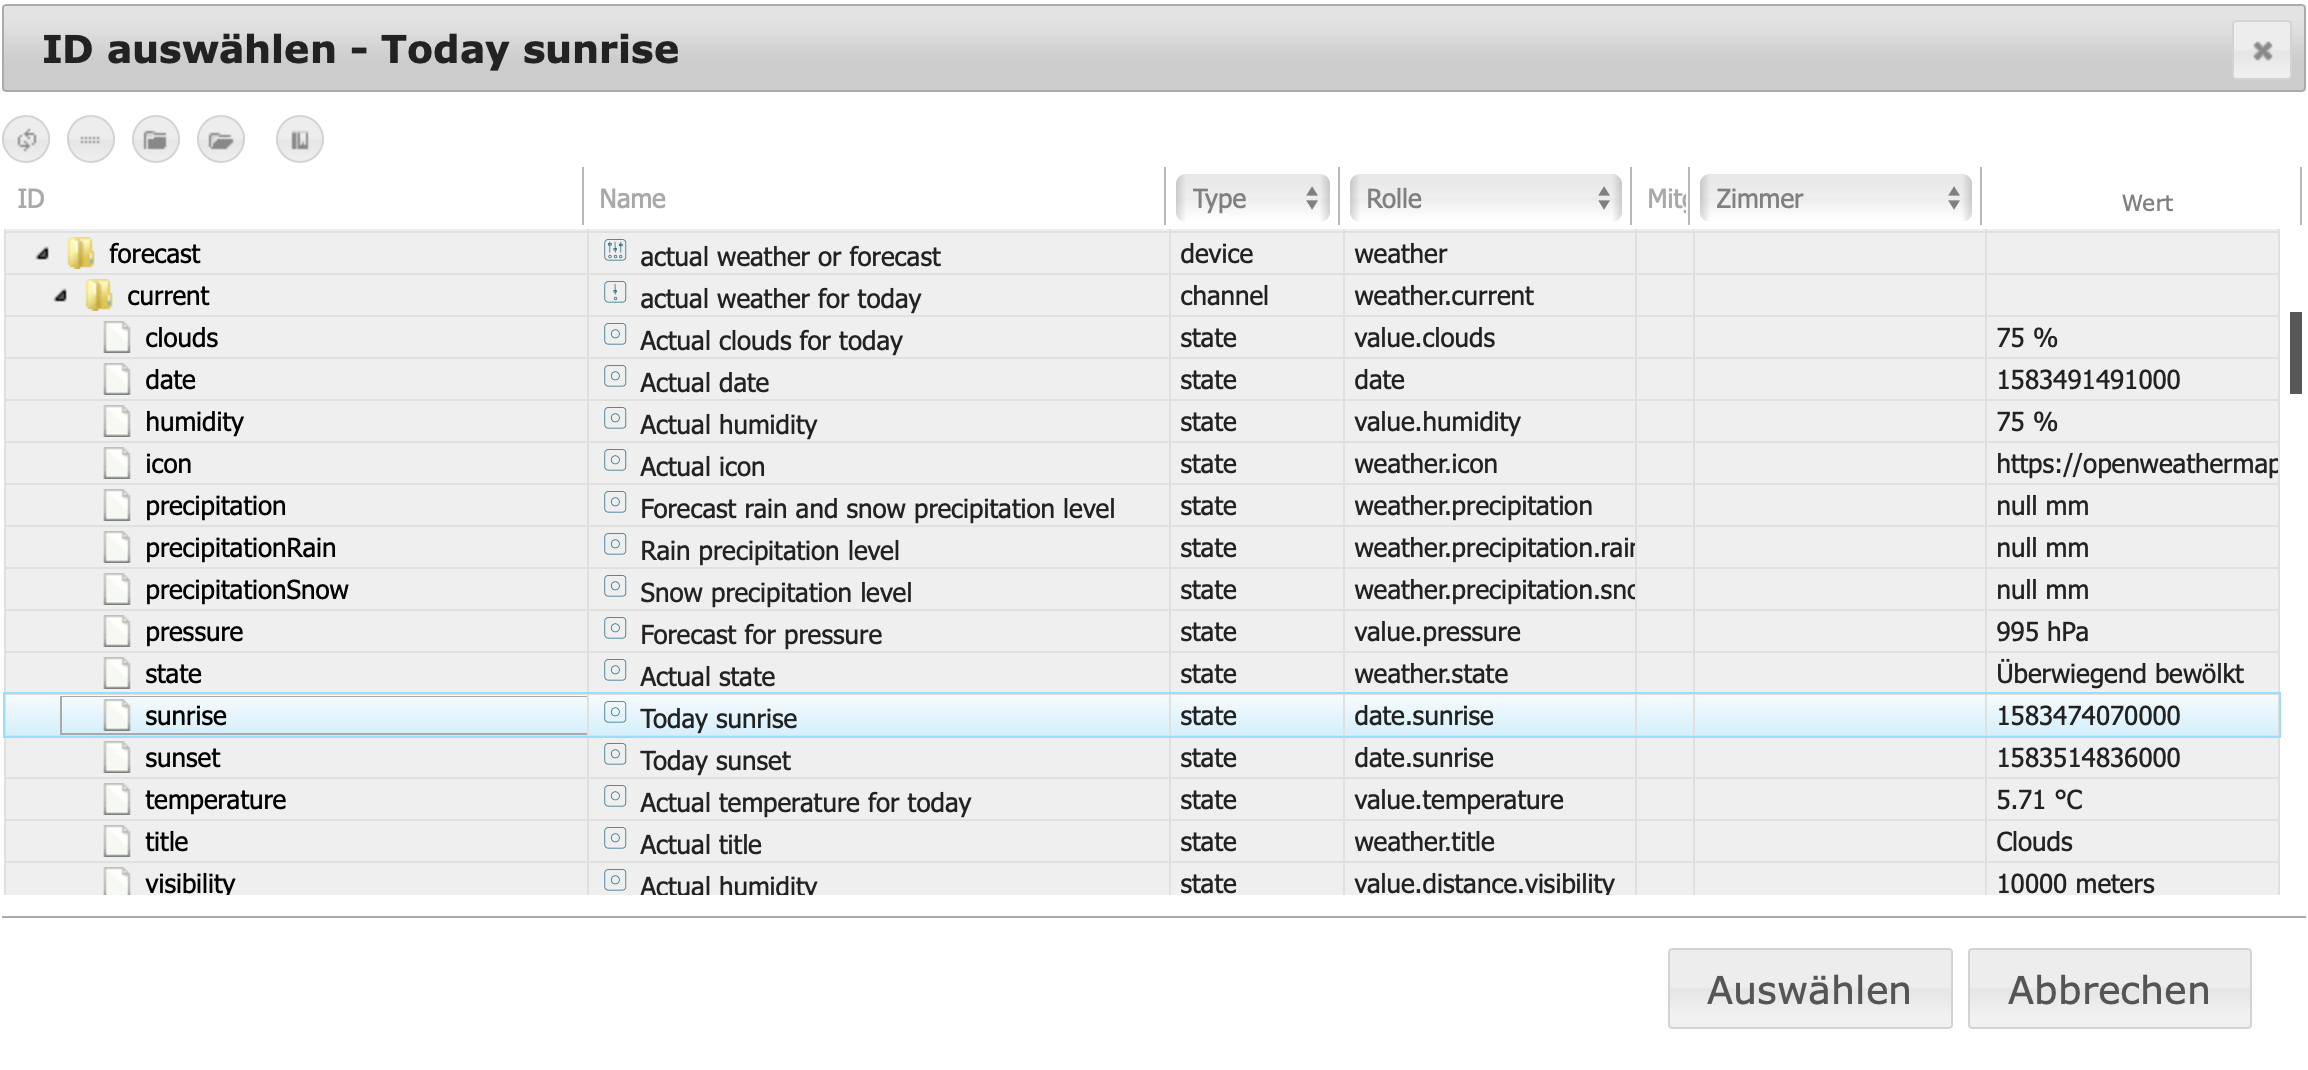Screen dimensions: 2308x1070
Task: Open the Rolle filter dropdown
Action: (x=1485, y=198)
